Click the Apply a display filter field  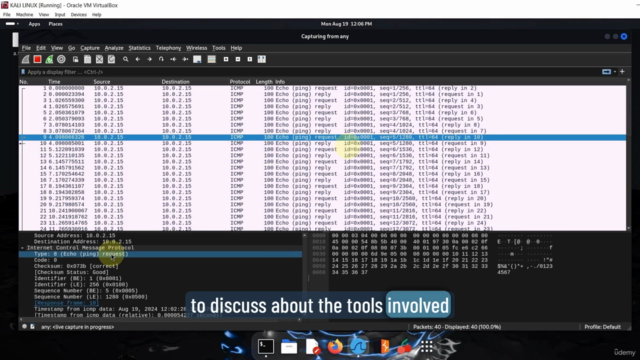(312, 72)
